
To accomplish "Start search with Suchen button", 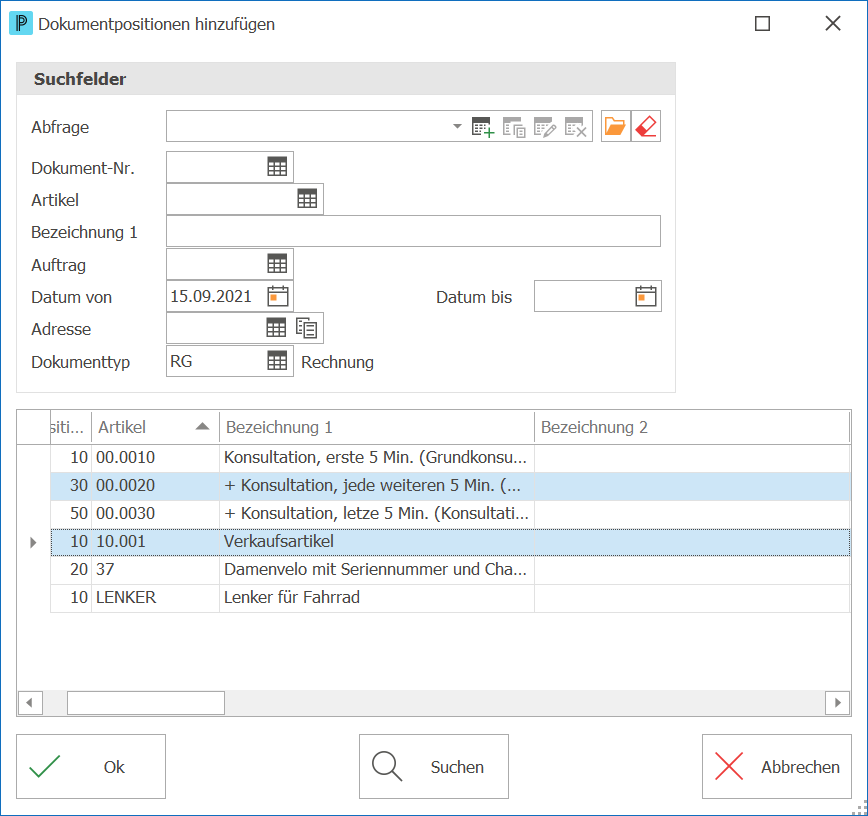I will click(x=434, y=767).
